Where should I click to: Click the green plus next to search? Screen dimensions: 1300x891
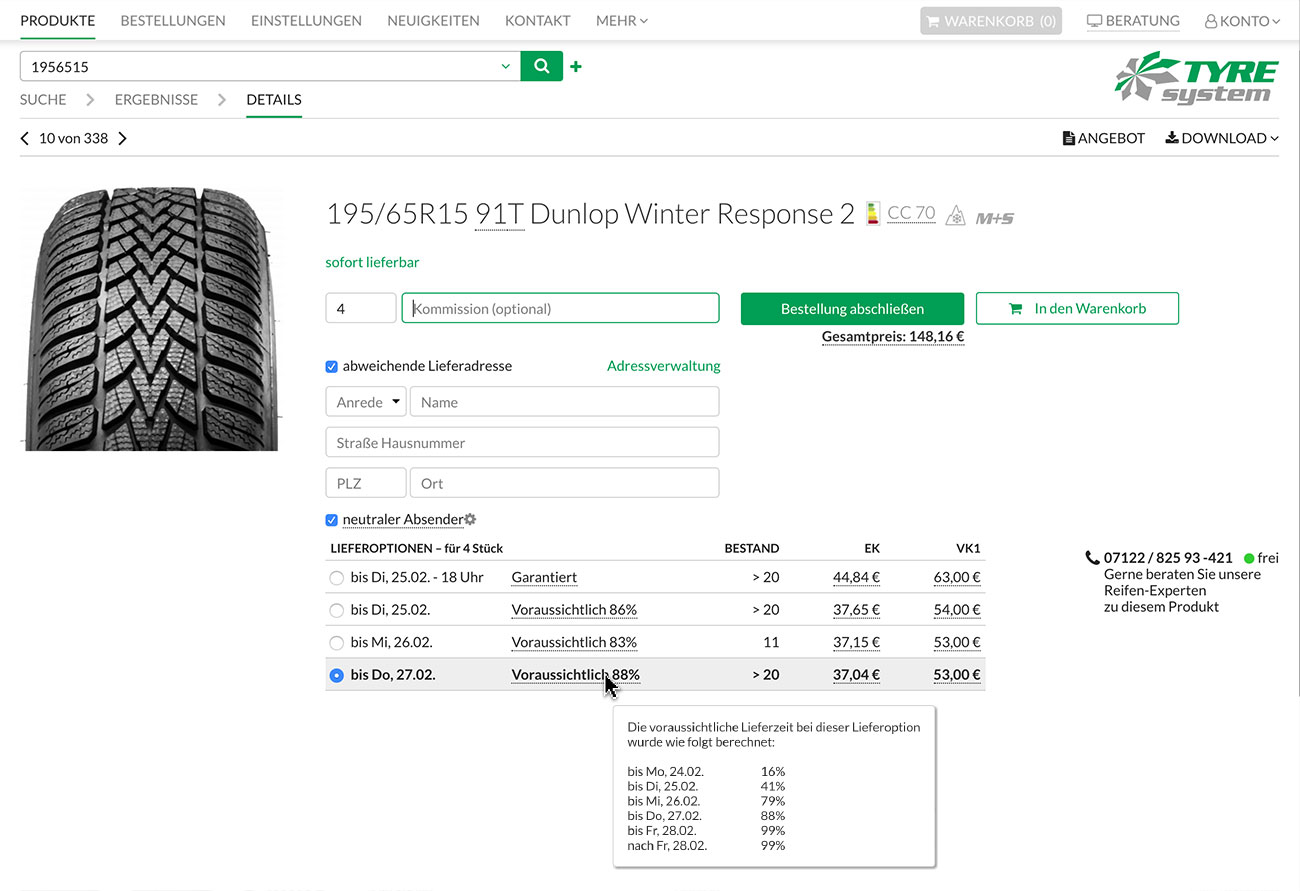click(x=575, y=66)
